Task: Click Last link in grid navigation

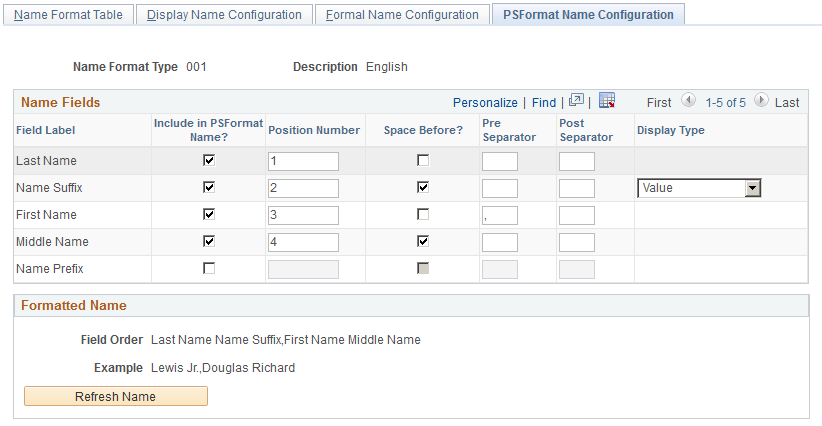Action: coord(787,103)
